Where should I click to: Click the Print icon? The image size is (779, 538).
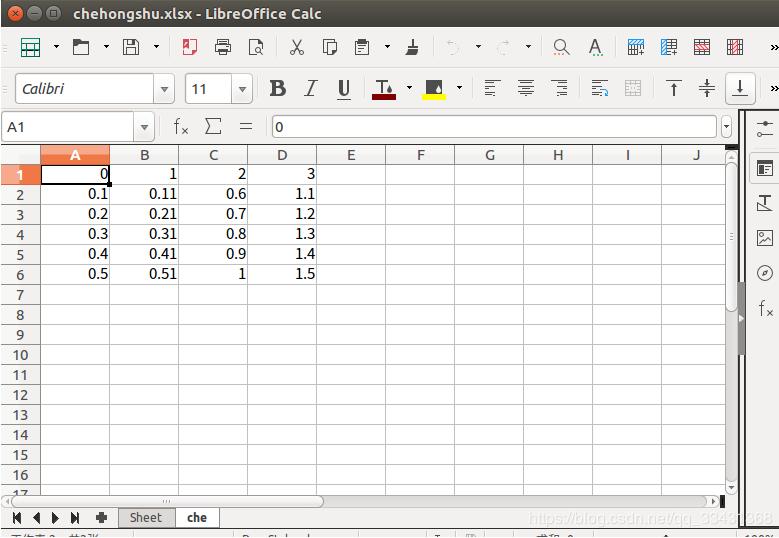coord(223,47)
